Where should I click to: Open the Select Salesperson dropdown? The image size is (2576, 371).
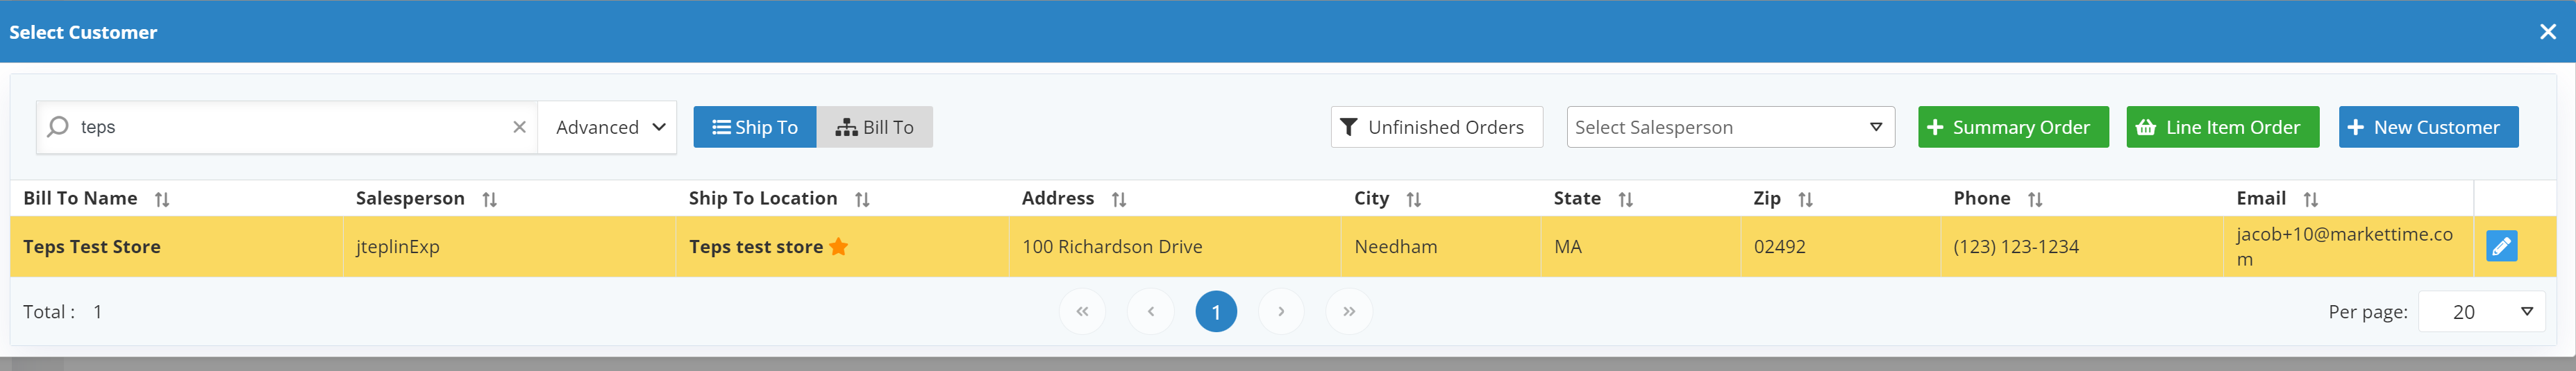1730,127
